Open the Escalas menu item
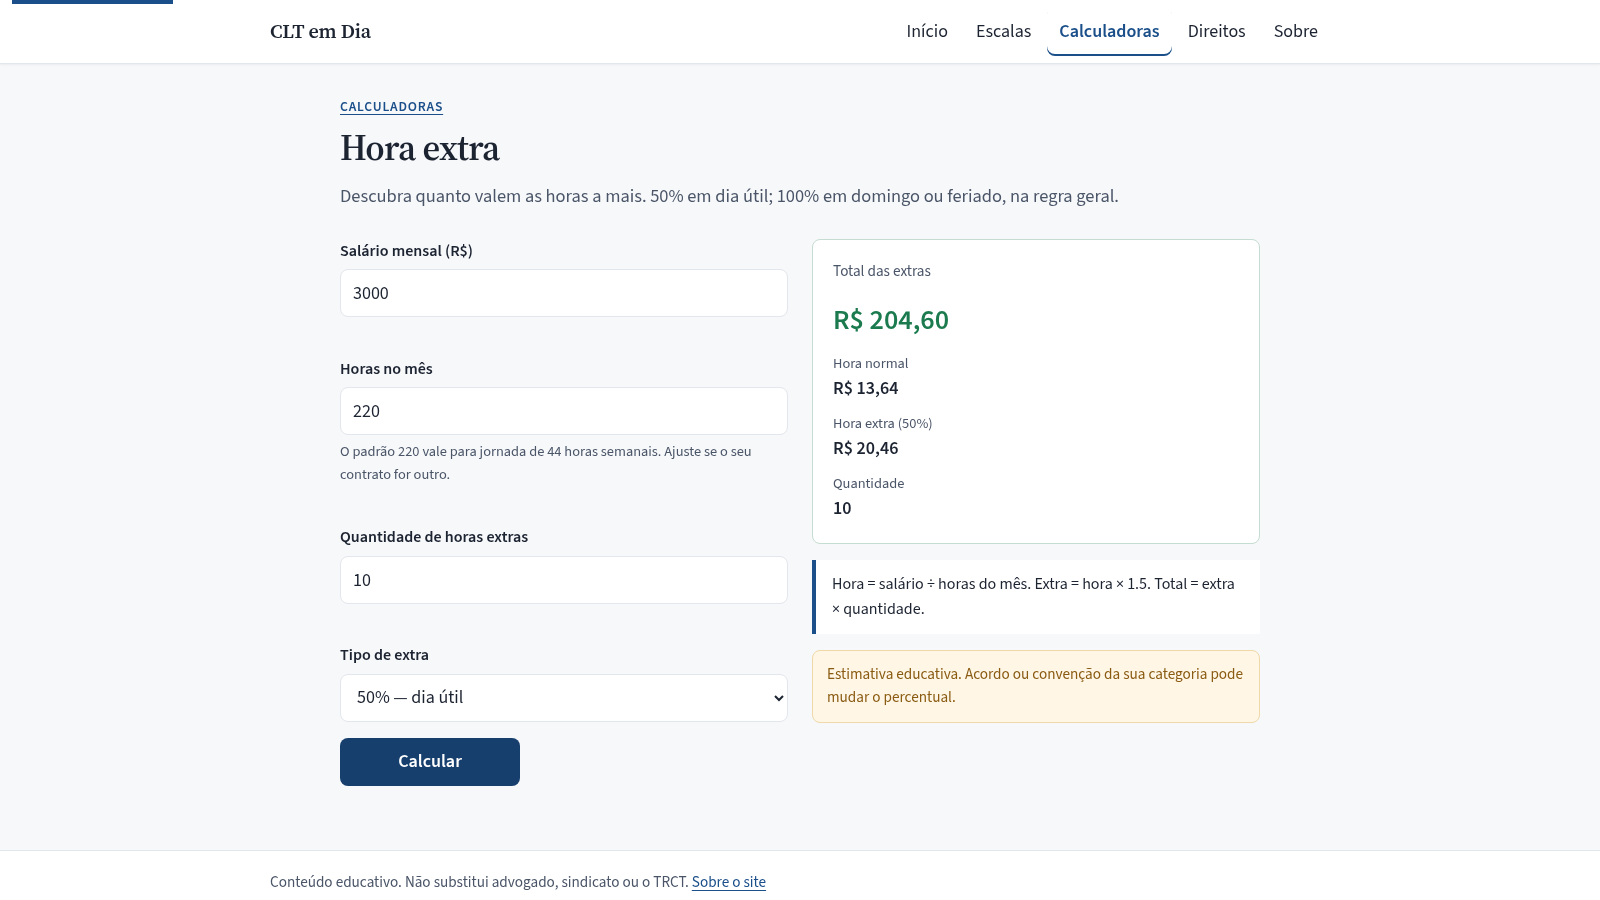Screen dimensions: 1600x900 pos(1003,31)
